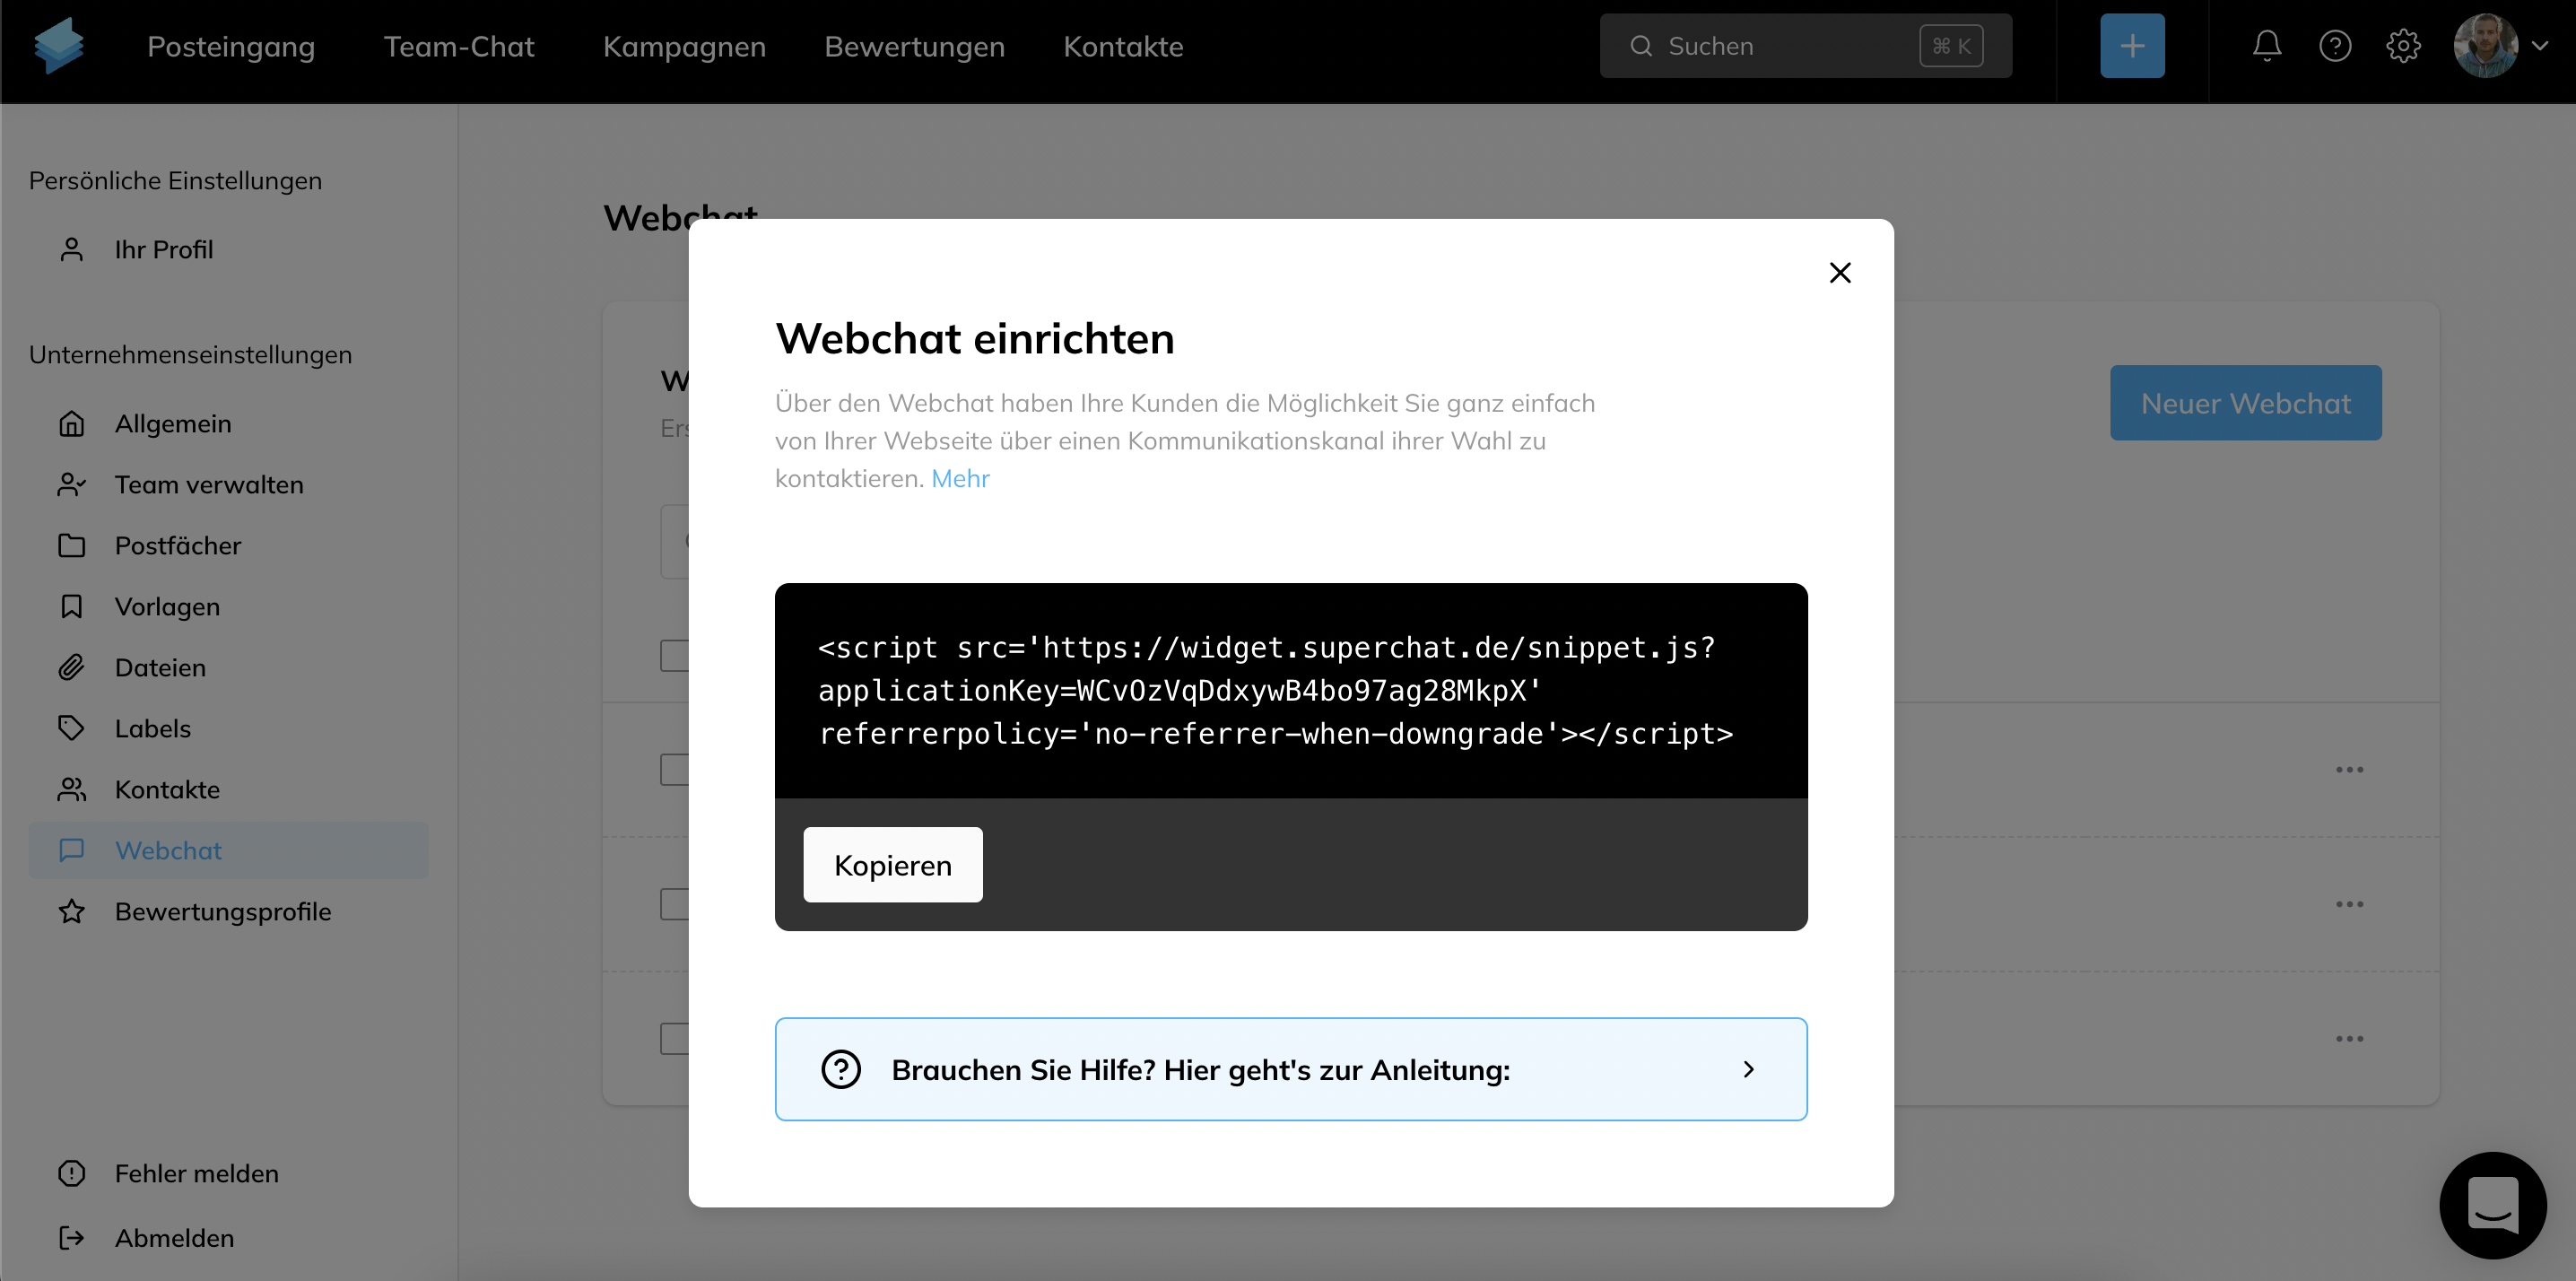Switch to Team-Chat
The image size is (2576, 1281).
pyautogui.click(x=459, y=46)
